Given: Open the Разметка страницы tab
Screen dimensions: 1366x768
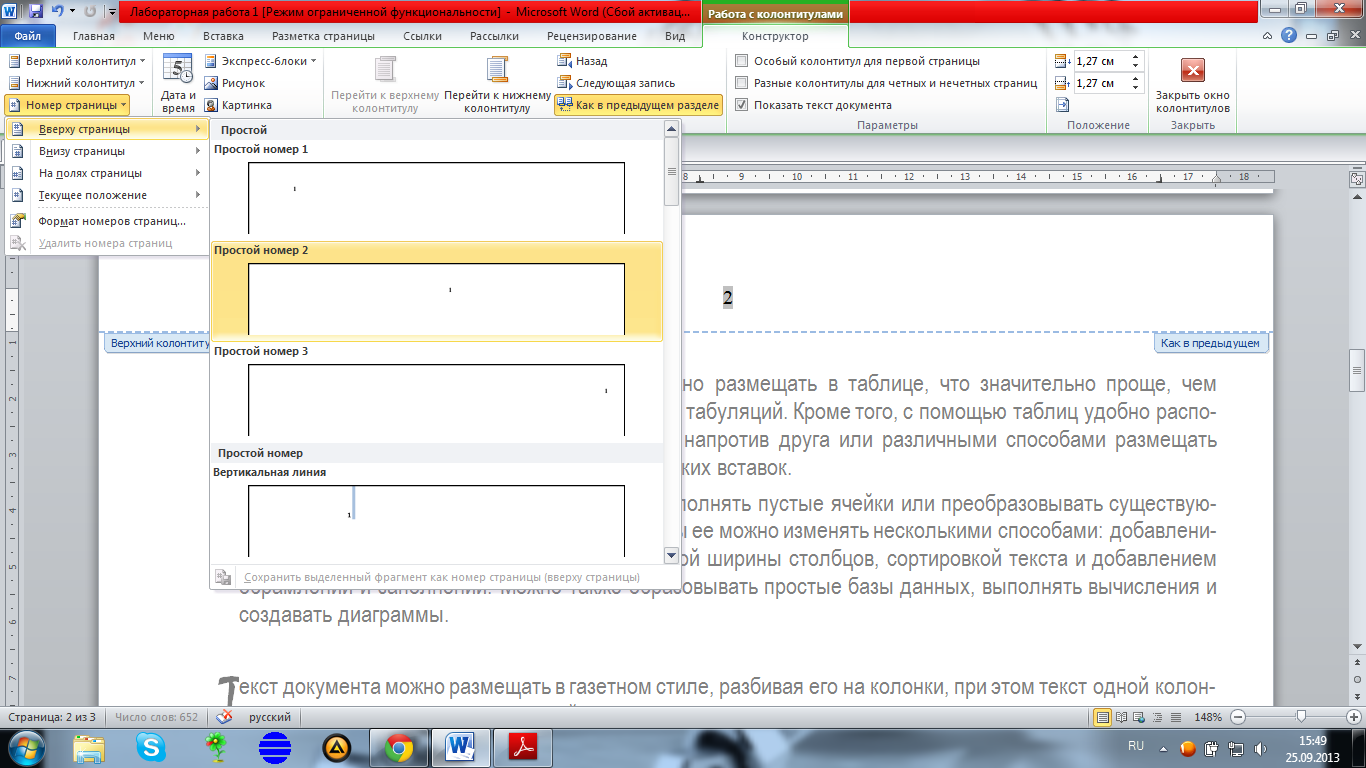Looking at the screenshot, I should tap(323, 36).
